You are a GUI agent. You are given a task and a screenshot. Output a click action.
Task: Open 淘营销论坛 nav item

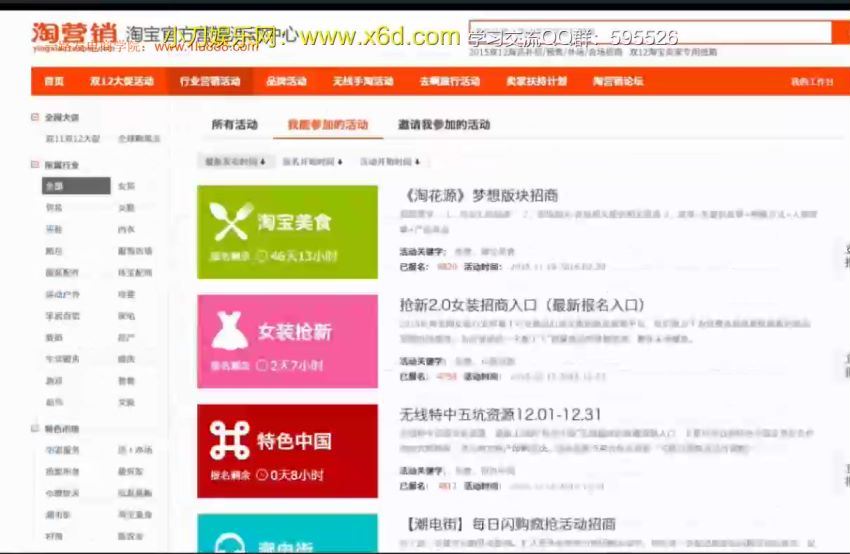click(617, 81)
